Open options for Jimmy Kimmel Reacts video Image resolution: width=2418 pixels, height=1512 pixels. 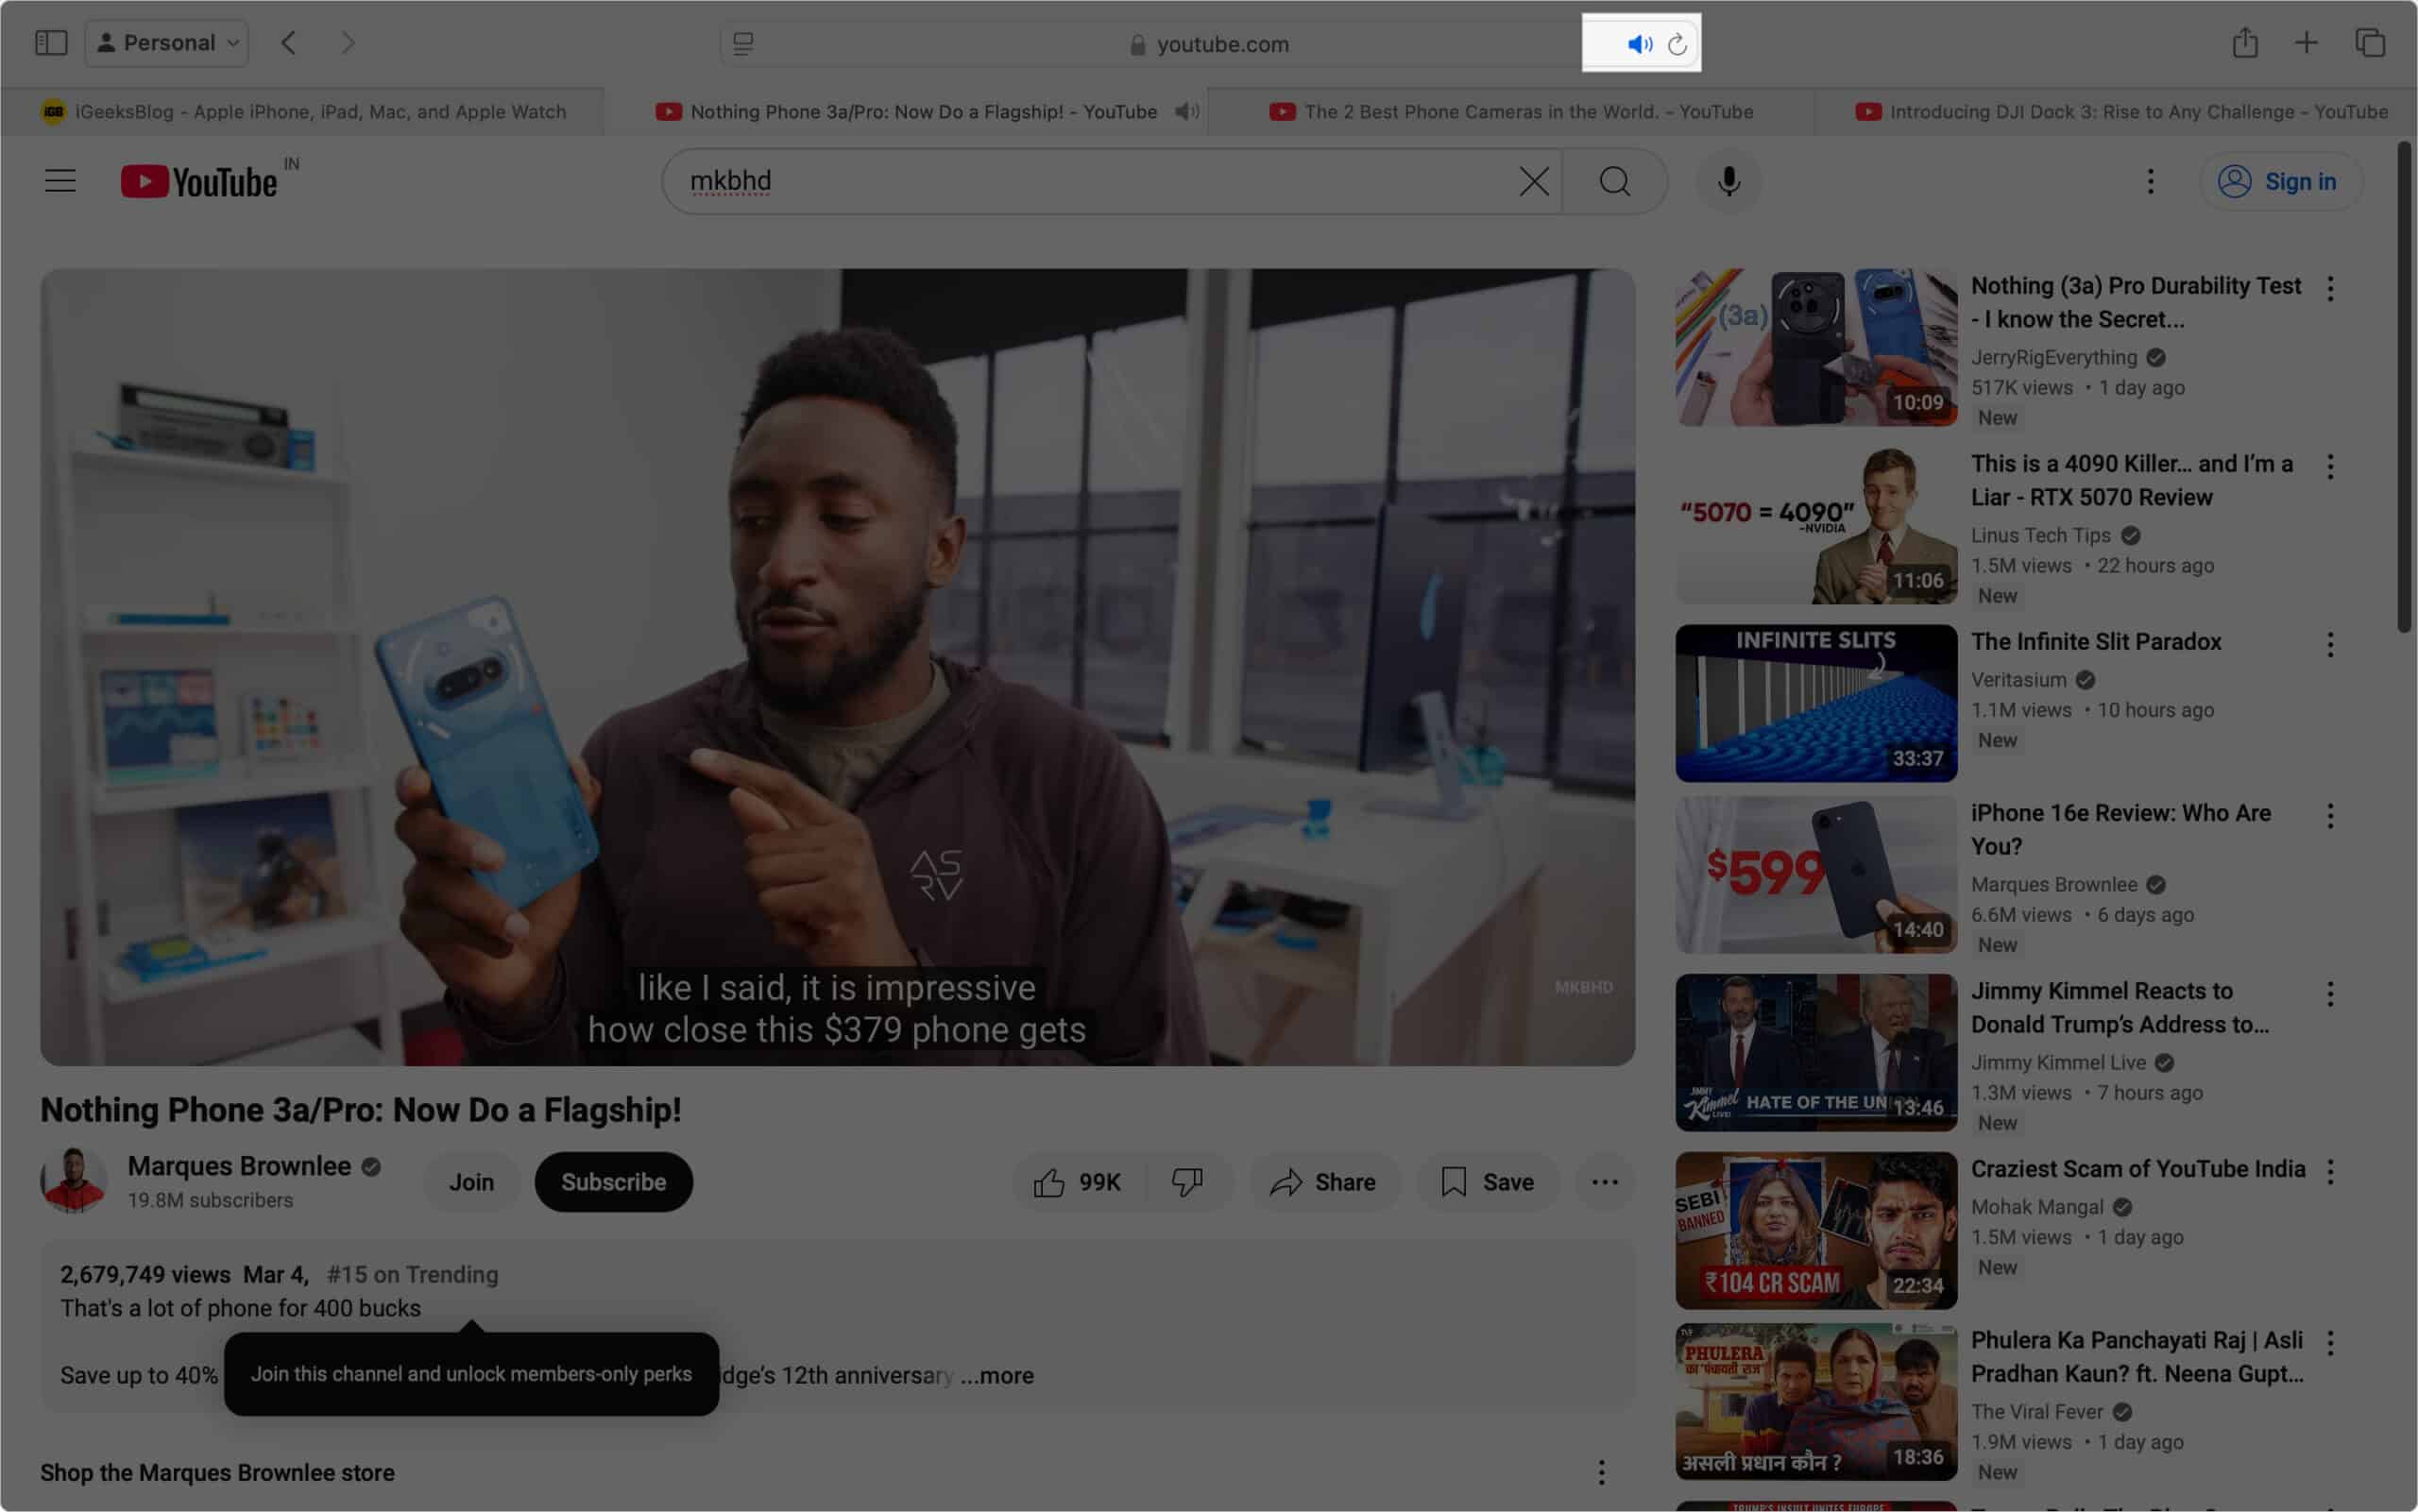pyautogui.click(x=2330, y=994)
